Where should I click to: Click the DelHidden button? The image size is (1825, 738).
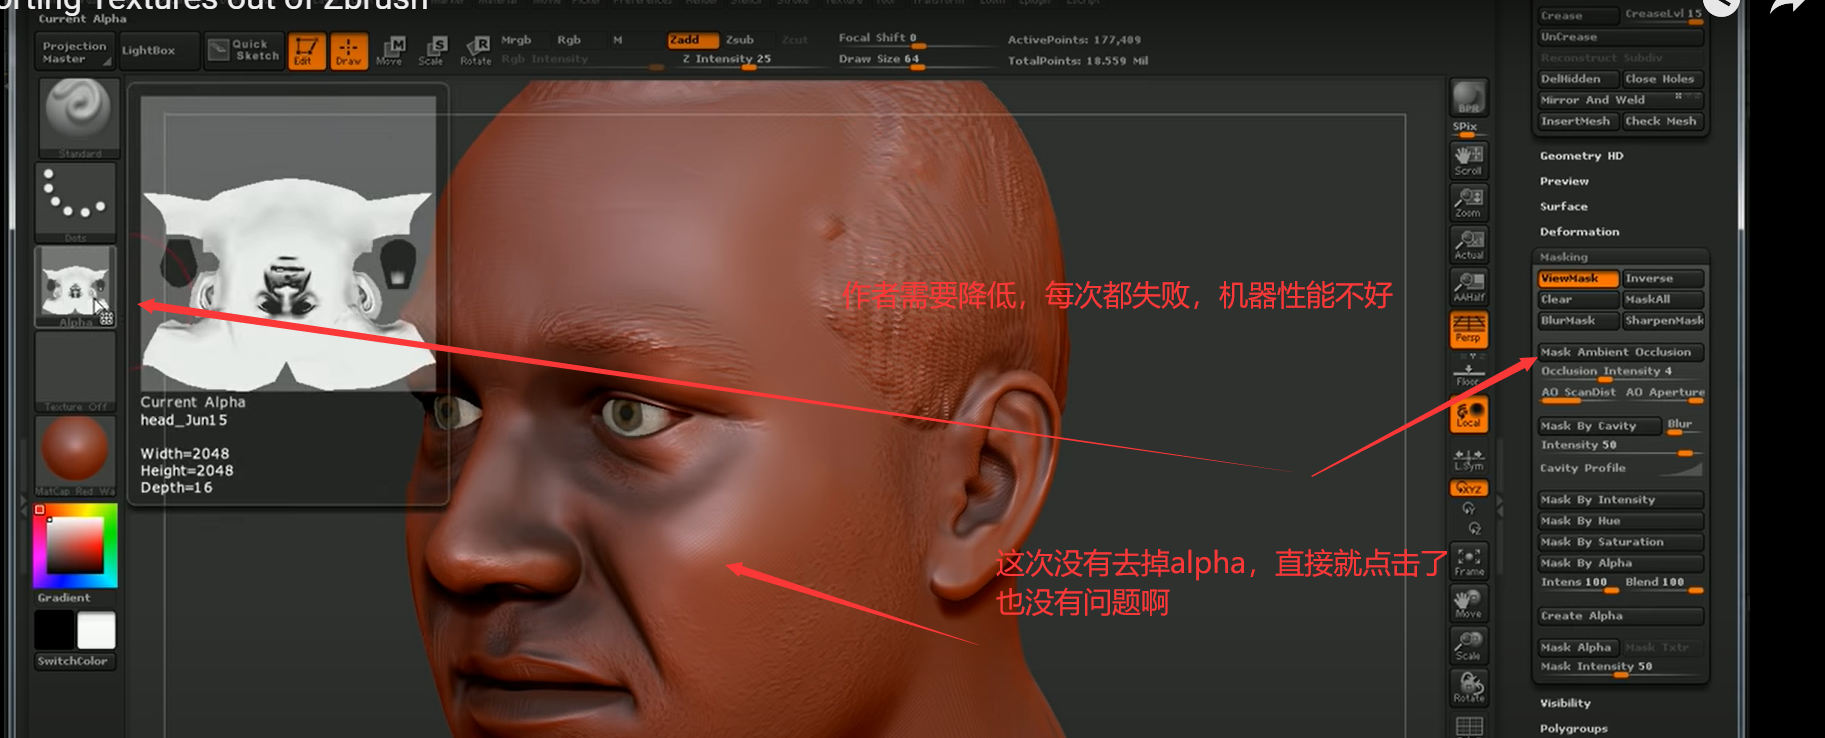coord(1578,78)
